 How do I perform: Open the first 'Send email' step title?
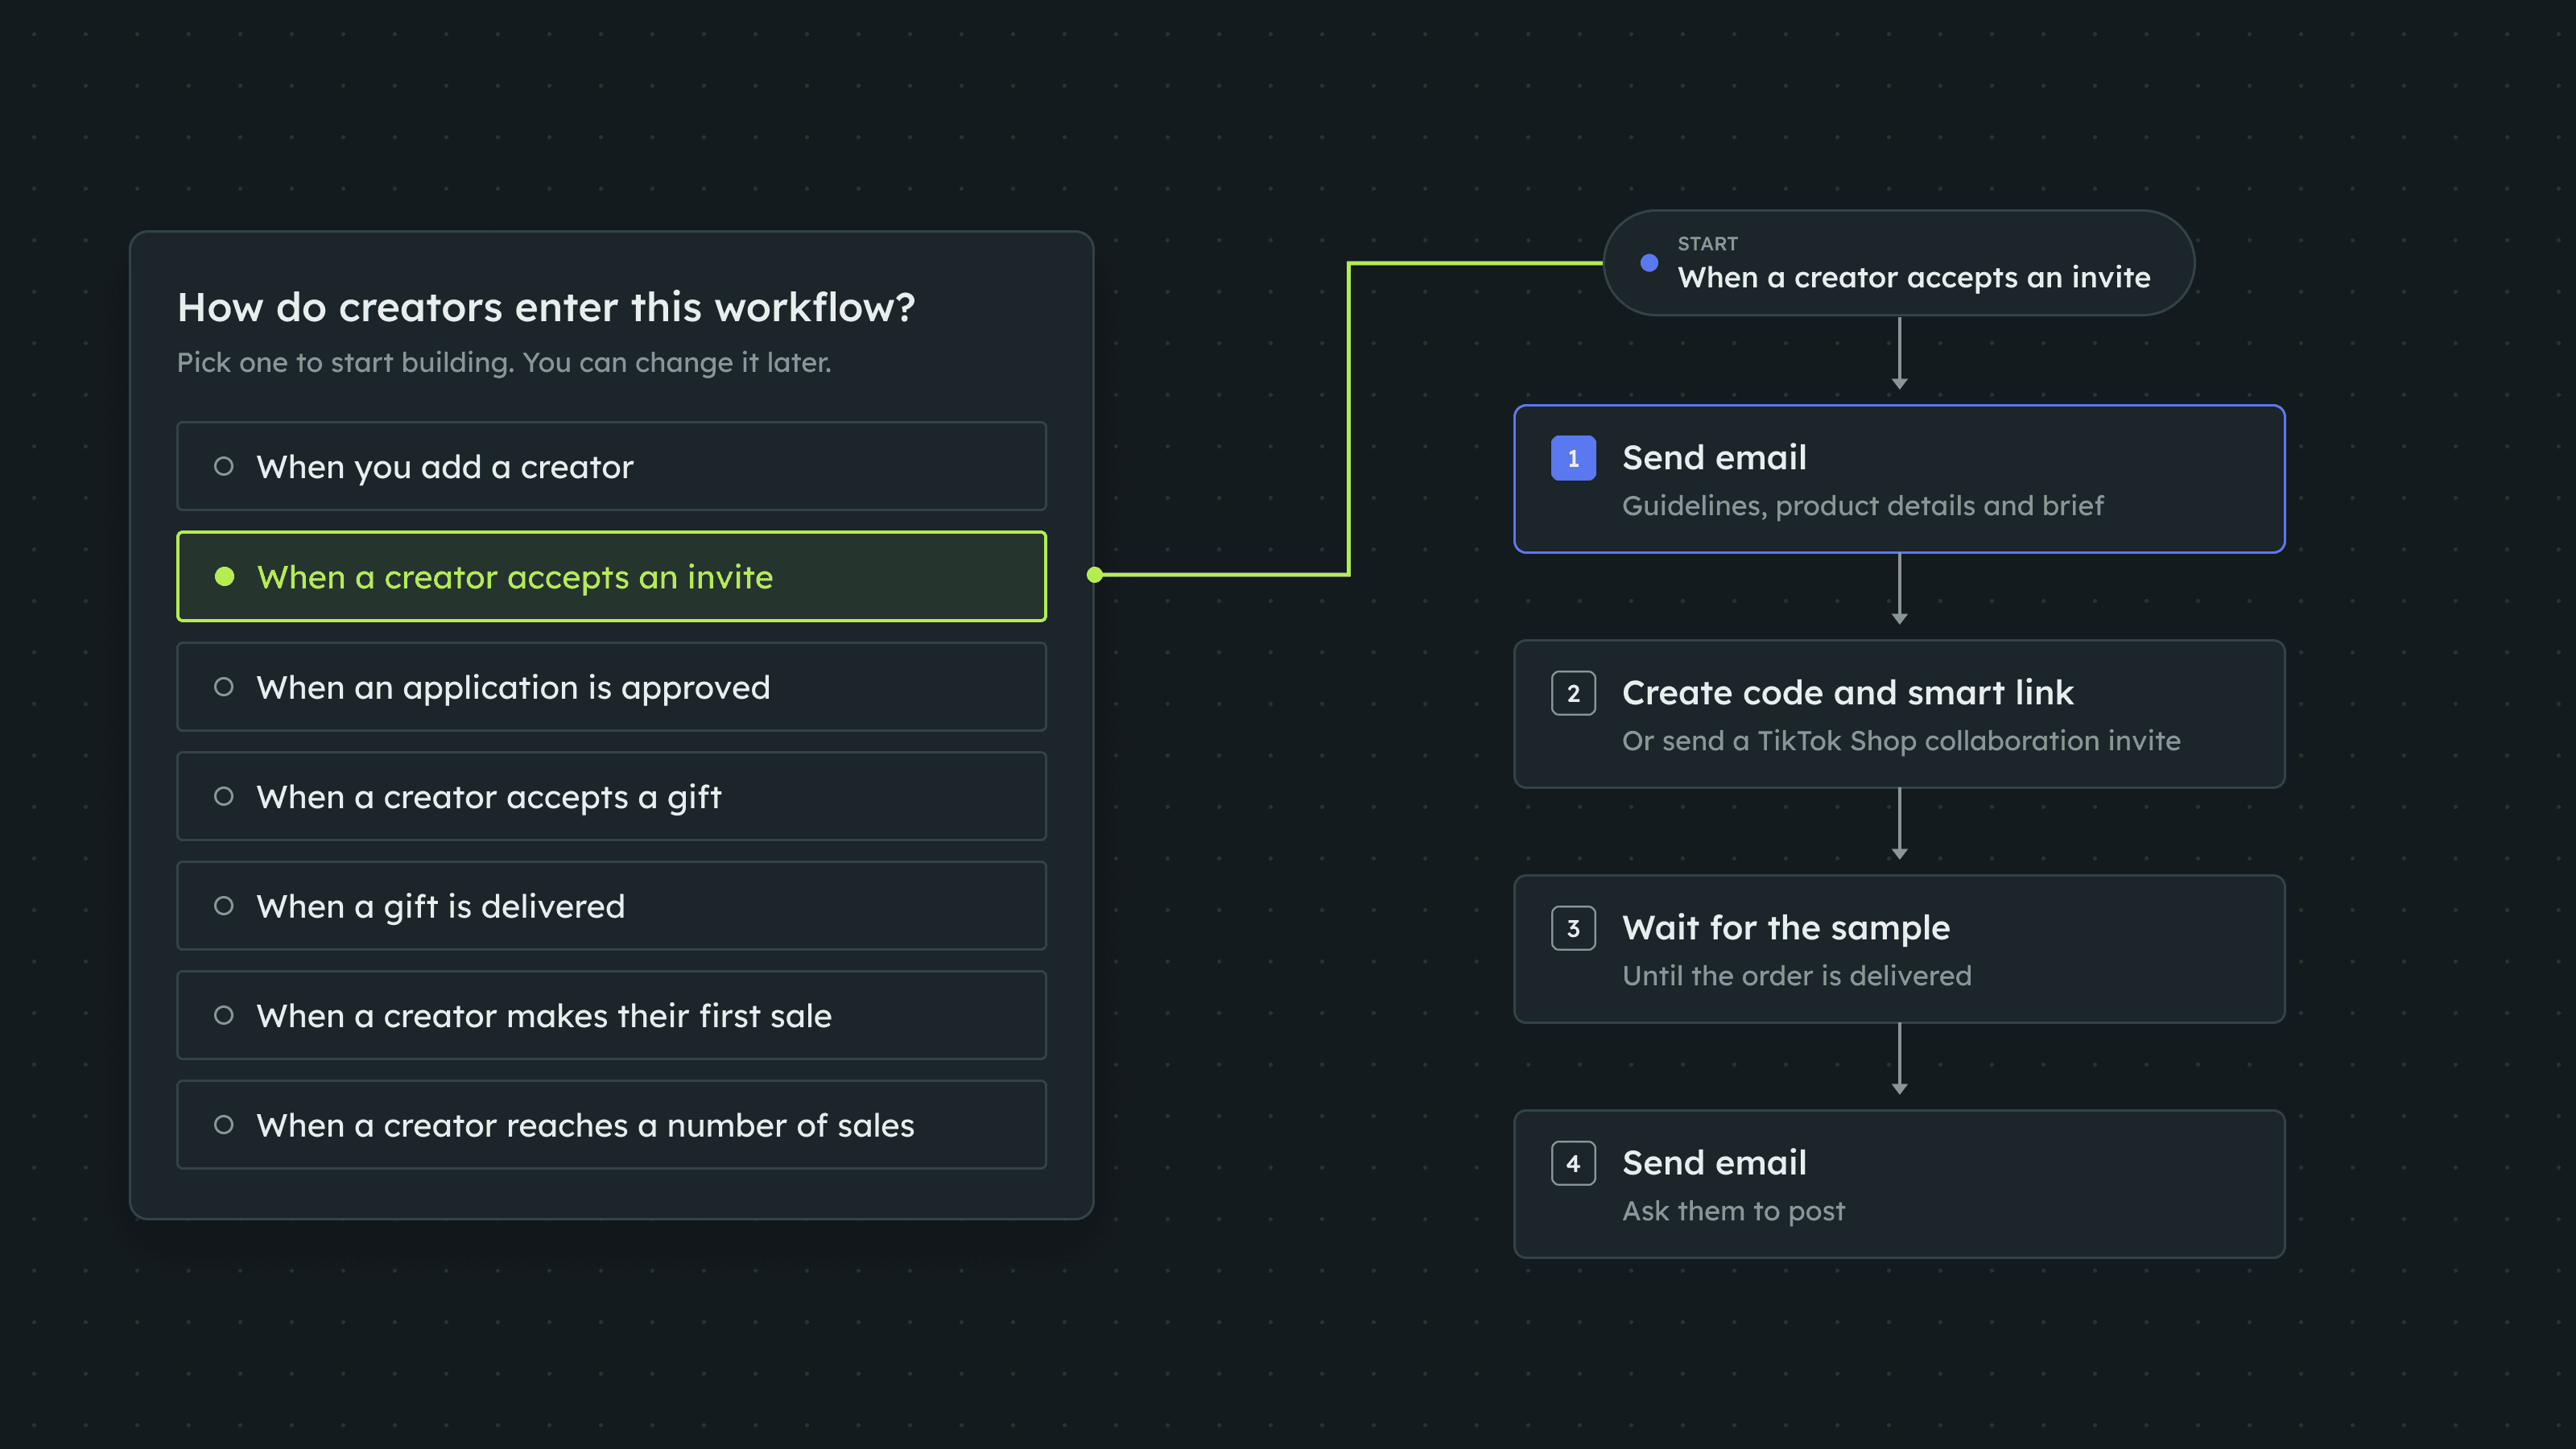1714,458
